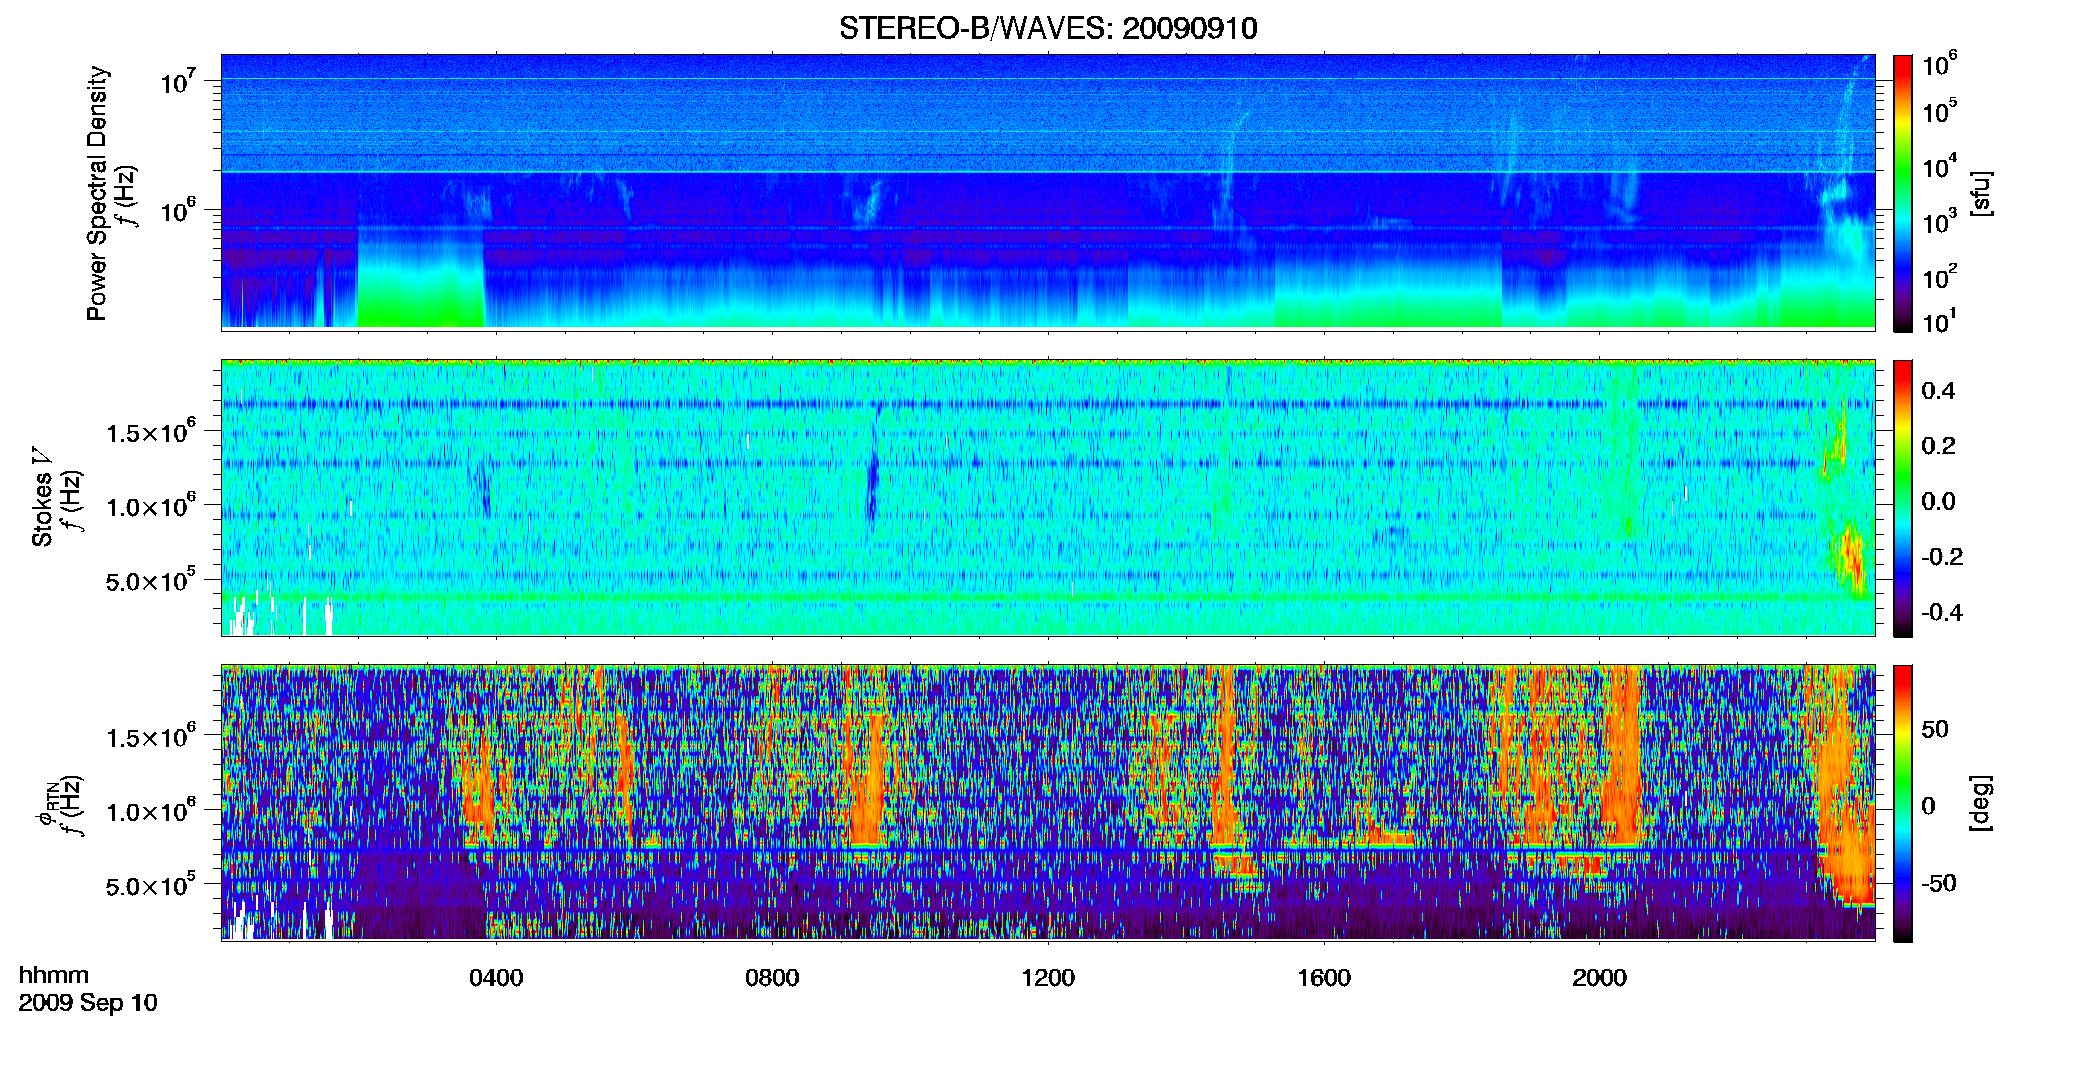
Task: Select the 10^2 value on the sfu colour bar
Action: point(1939,276)
